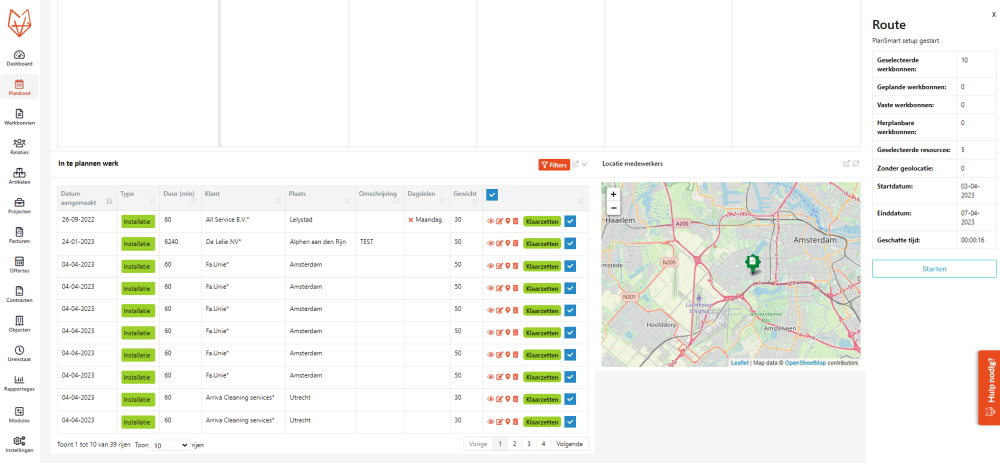Viewport: 1000px width, 463px height.
Task: Open Rapportages from the sidebar
Action: pos(19,383)
